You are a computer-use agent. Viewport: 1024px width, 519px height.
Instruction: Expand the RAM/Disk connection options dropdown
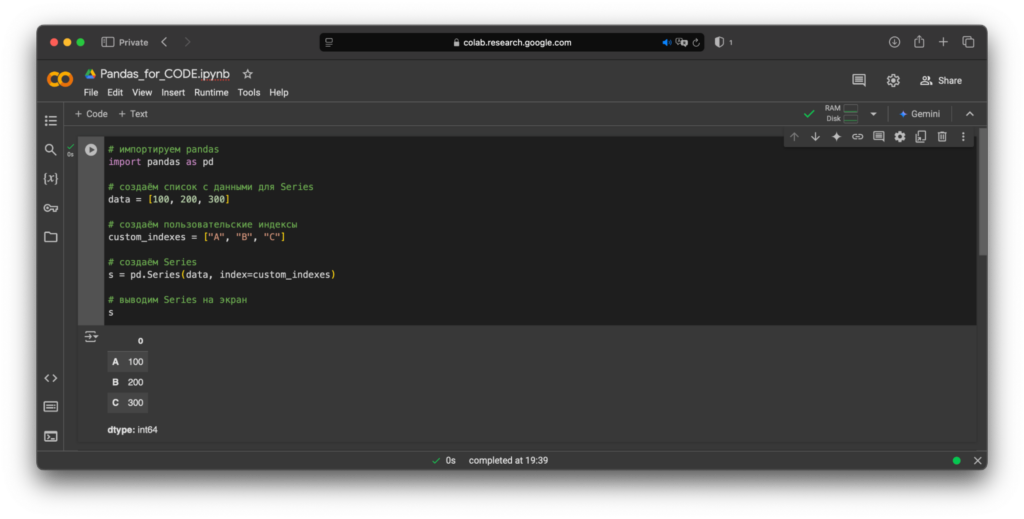(x=873, y=114)
